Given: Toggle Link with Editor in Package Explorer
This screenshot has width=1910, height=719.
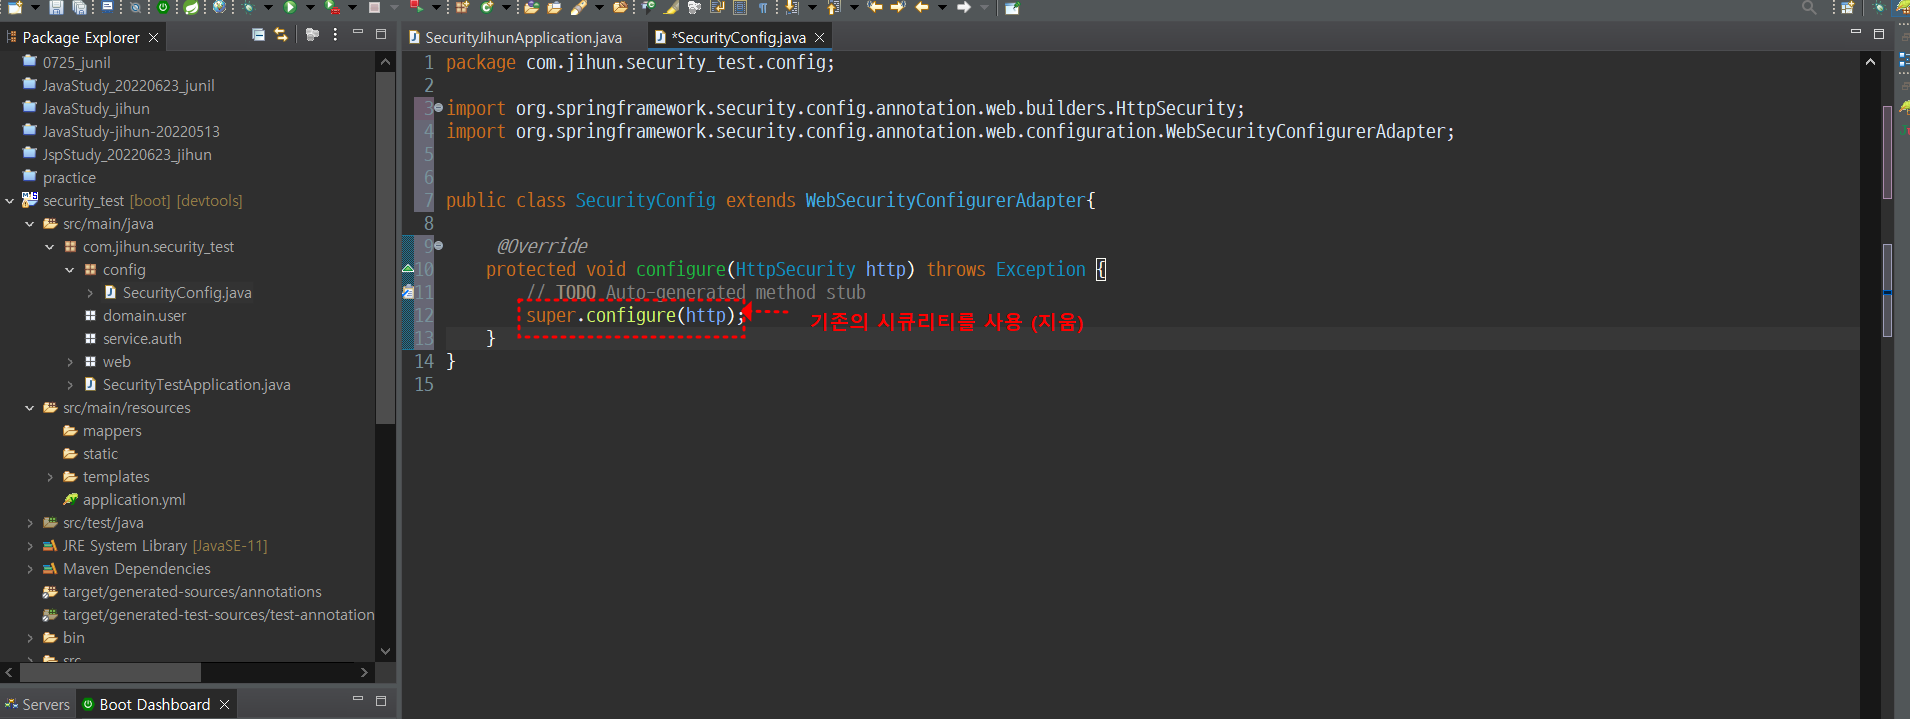Looking at the screenshot, I should pyautogui.click(x=280, y=34).
